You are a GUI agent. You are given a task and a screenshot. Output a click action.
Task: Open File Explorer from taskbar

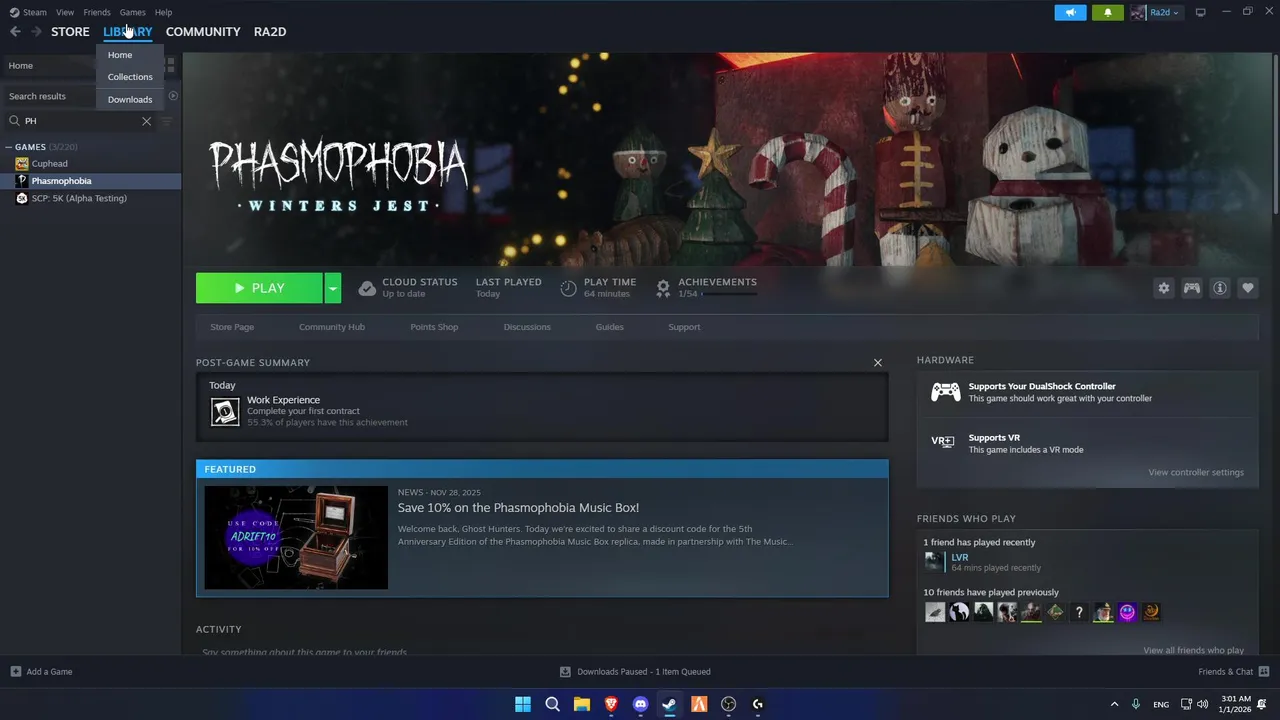click(x=581, y=704)
